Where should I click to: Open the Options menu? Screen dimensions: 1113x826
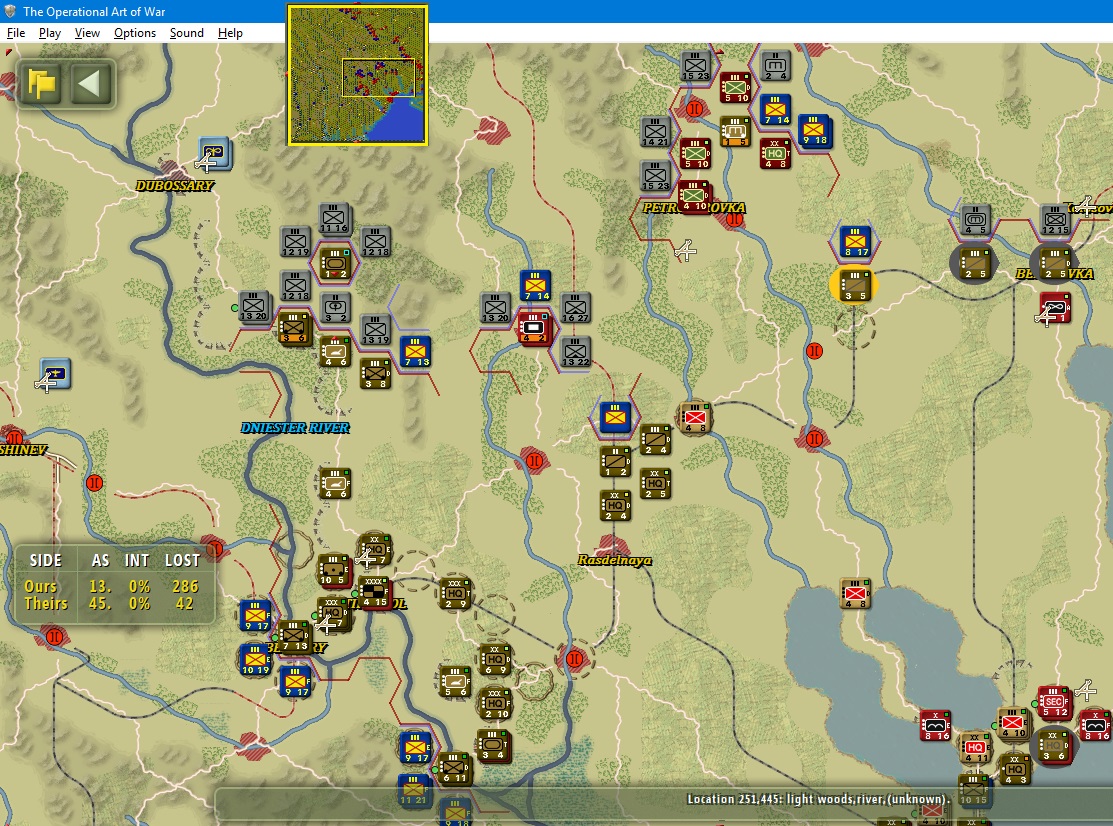point(135,33)
